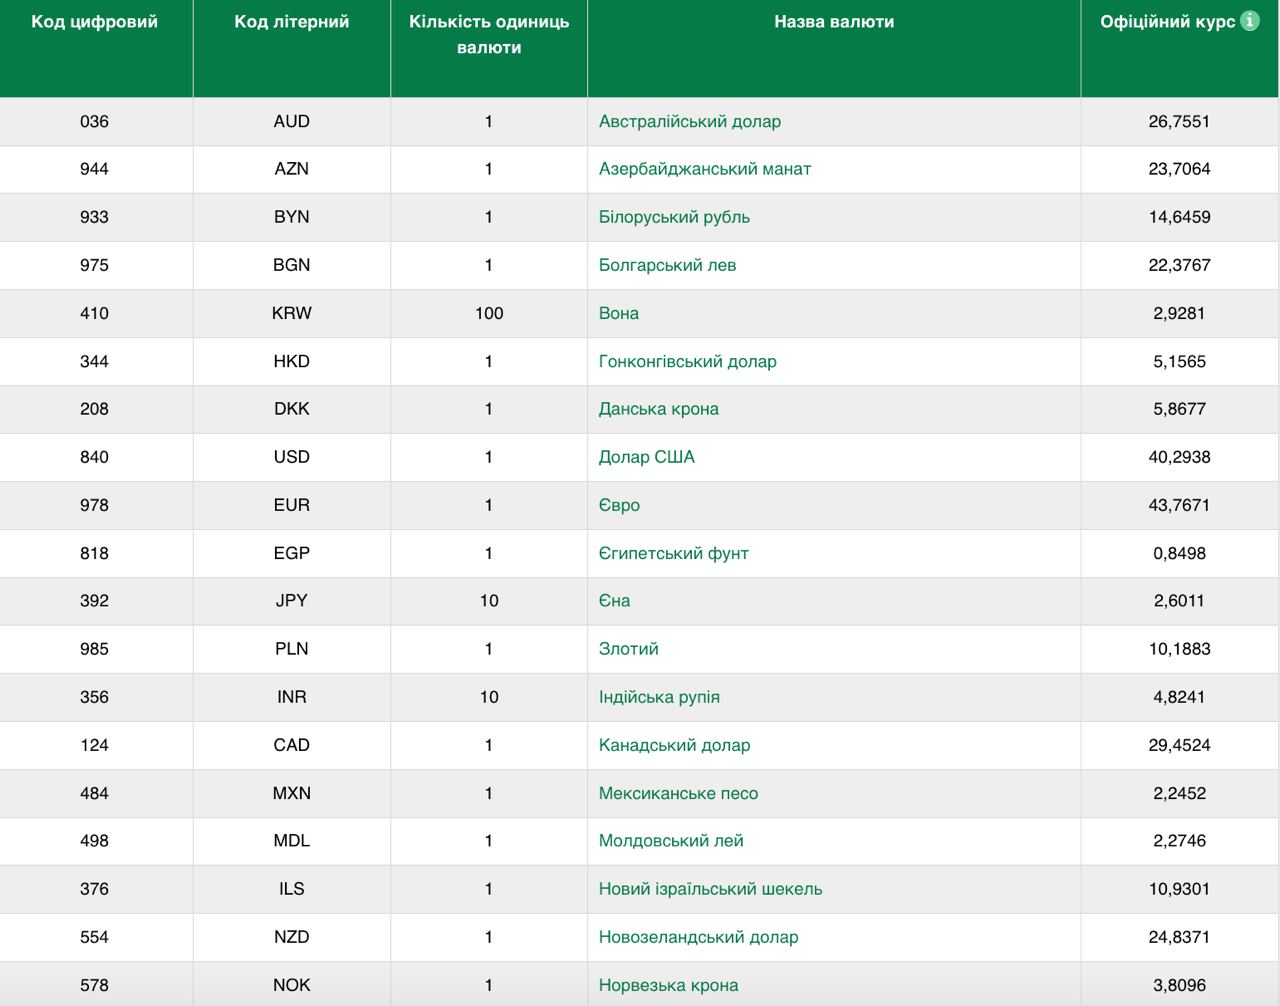Click the Білоруський рубль currency name
This screenshot has width=1280, height=1006.
click(x=673, y=217)
